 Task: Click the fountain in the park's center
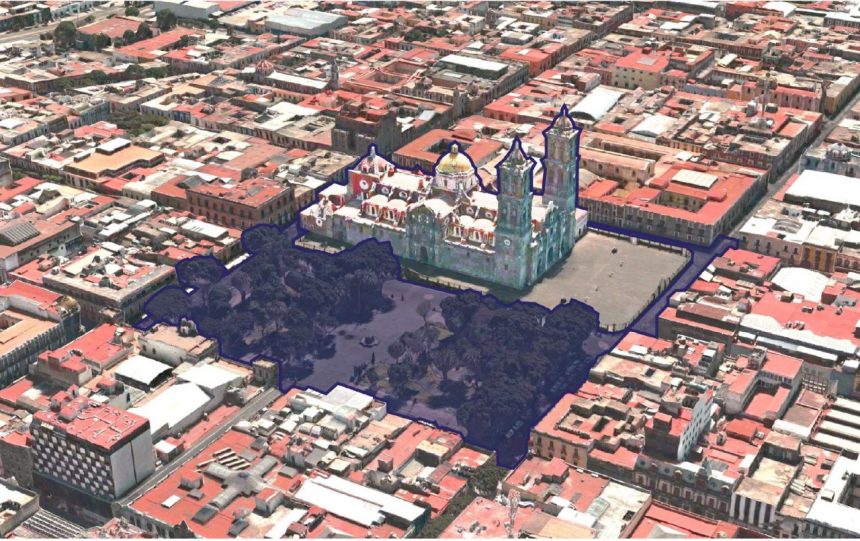tap(369, 341)
